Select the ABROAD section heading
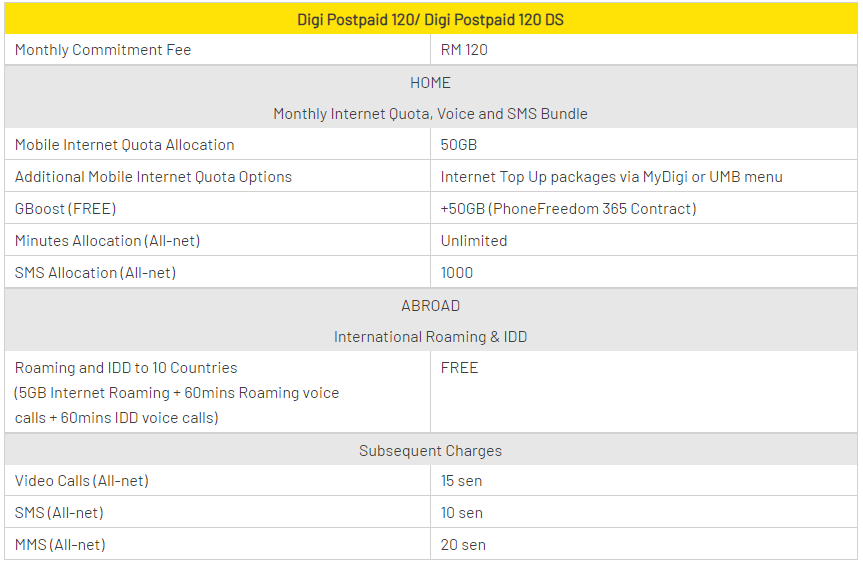The image size is (863, 566). pyautogui.click(x=430, y=305)
